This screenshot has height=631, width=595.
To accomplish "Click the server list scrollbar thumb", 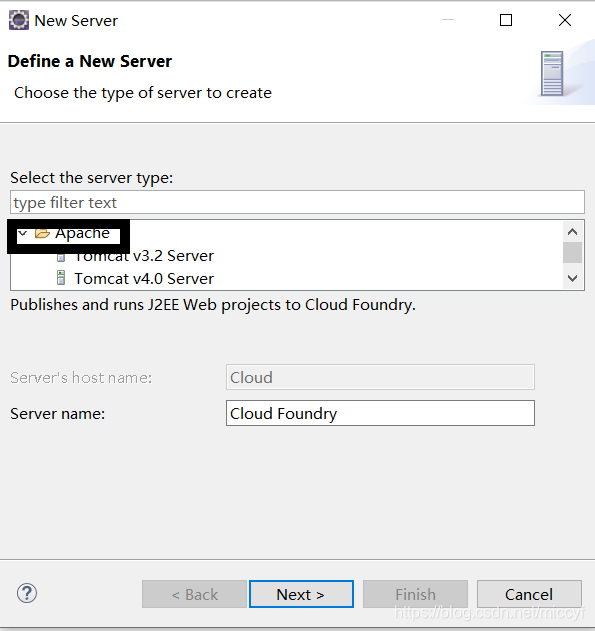I will (572, 252).
